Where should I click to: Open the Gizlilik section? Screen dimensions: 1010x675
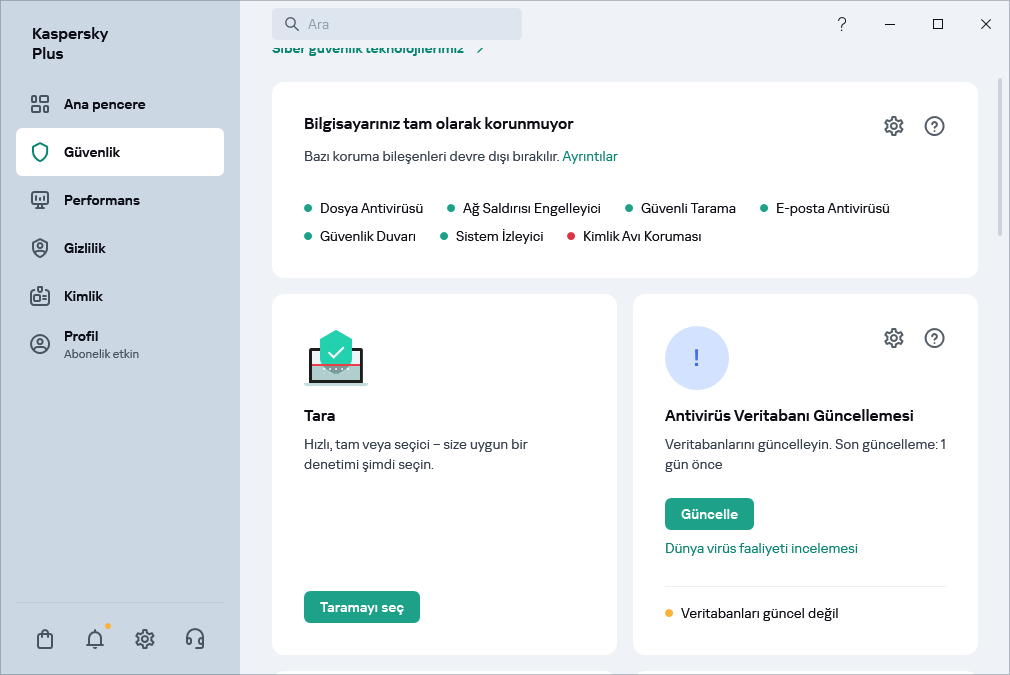click(120, 248)
